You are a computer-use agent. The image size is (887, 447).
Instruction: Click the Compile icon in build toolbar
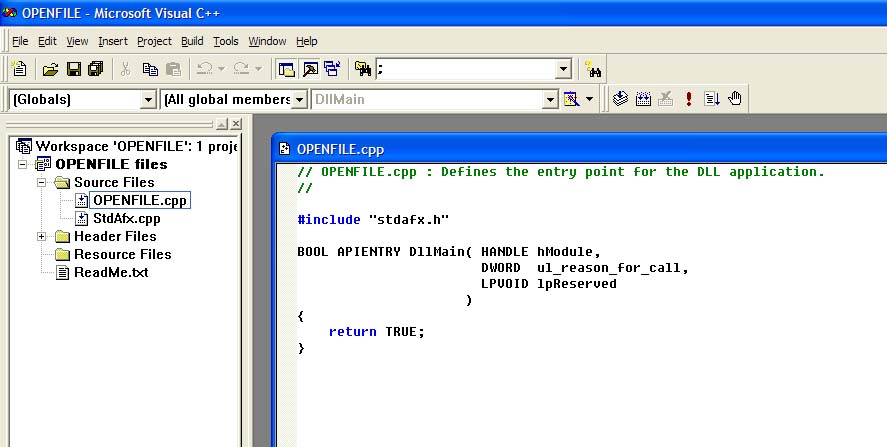click(620, 99)
